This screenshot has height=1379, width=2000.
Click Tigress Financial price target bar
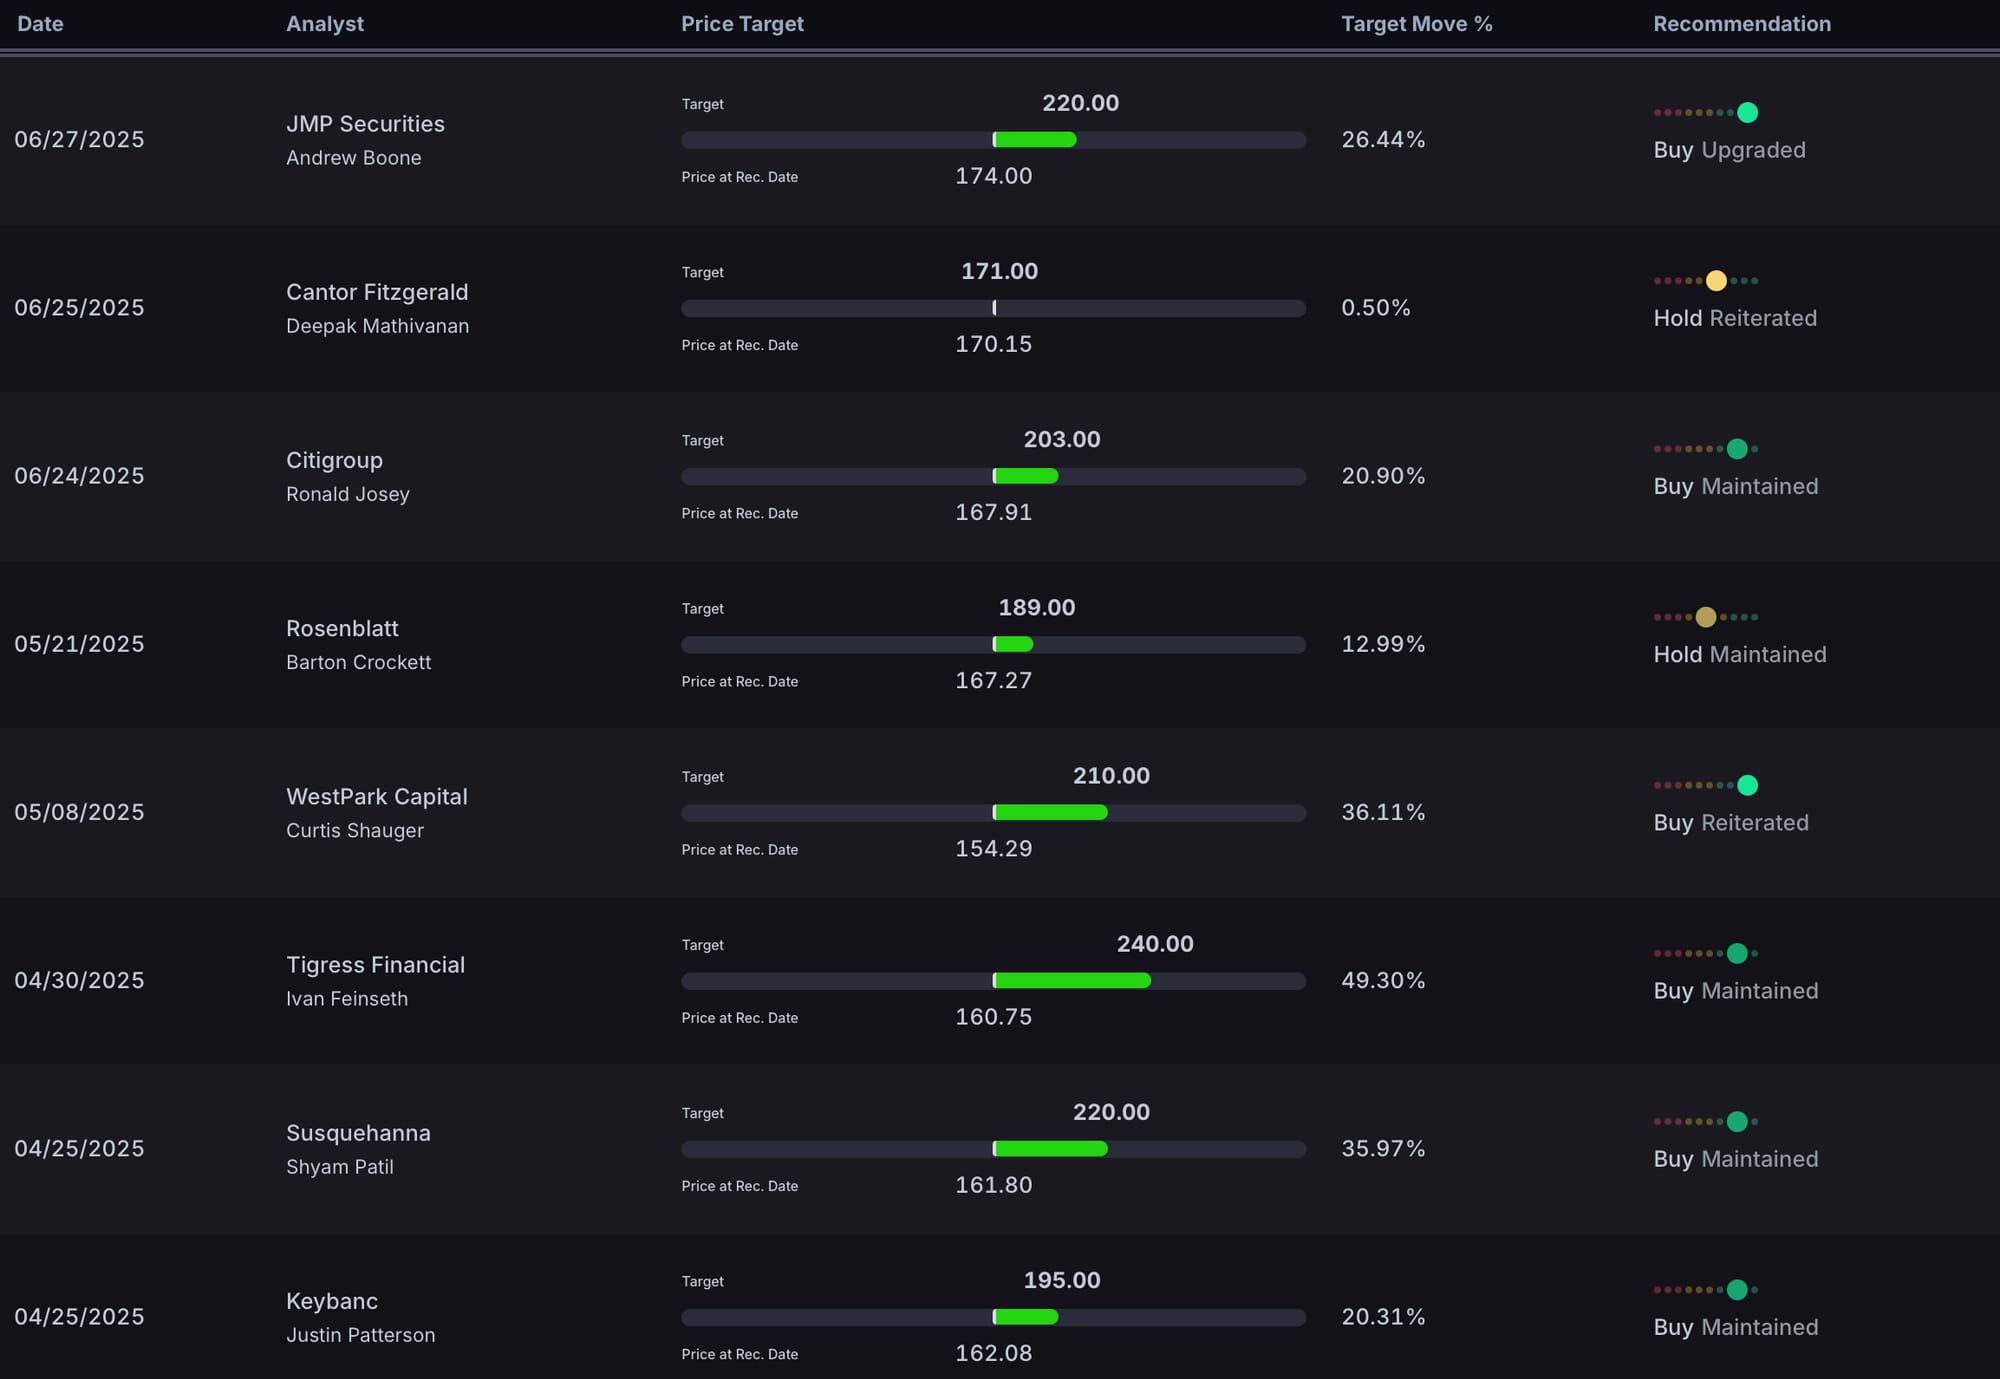(x=993, y=981)
